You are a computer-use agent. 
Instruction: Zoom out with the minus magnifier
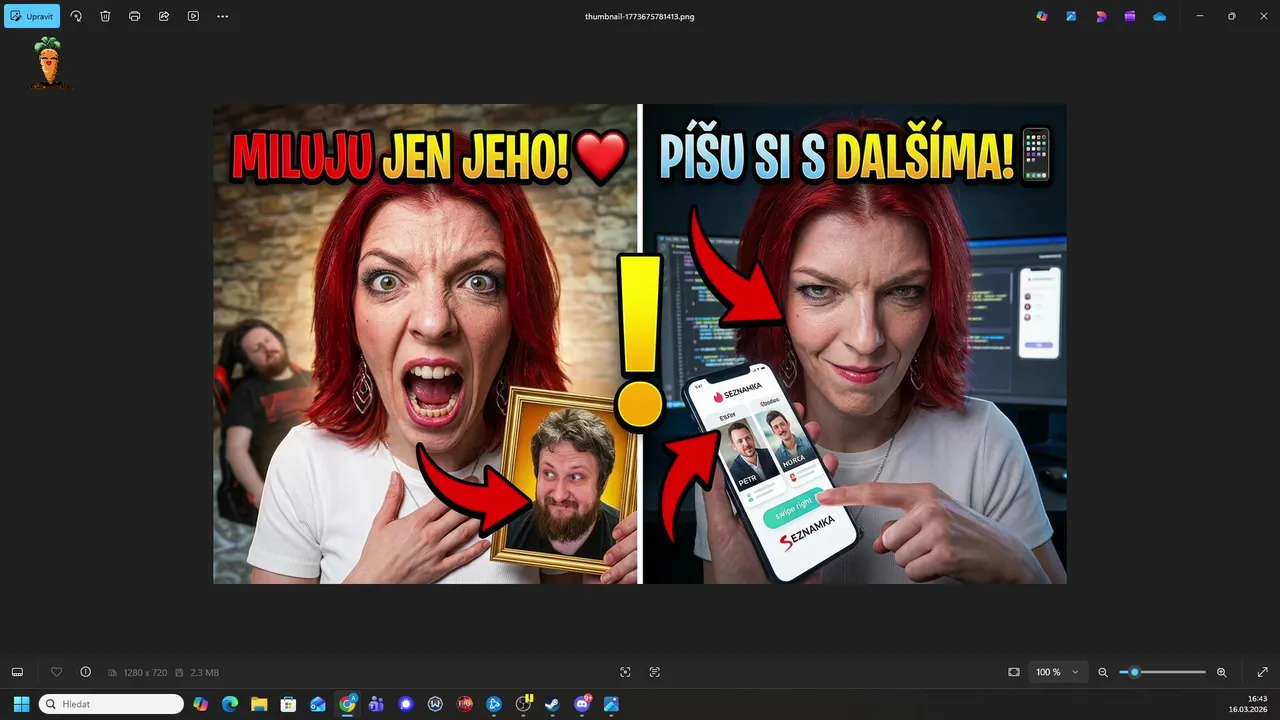click(x=1103, y=672)
